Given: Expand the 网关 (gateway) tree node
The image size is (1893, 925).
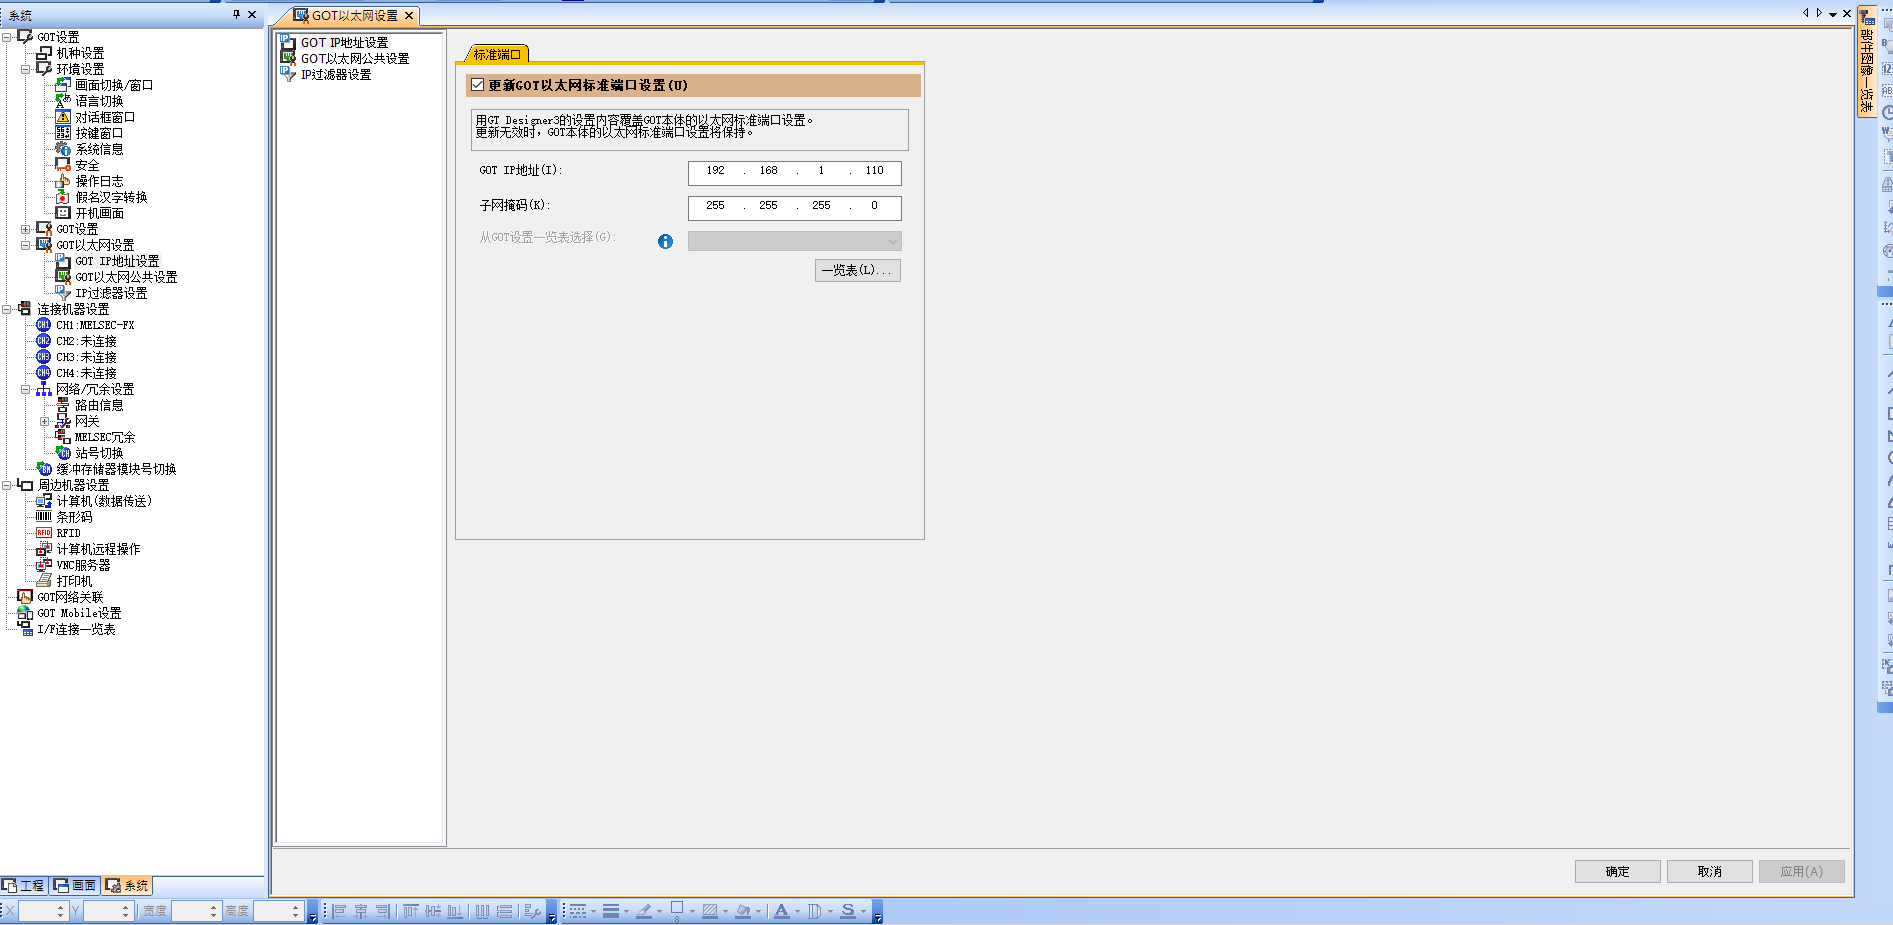Looking at the screenshot, I should pos(44,421).
